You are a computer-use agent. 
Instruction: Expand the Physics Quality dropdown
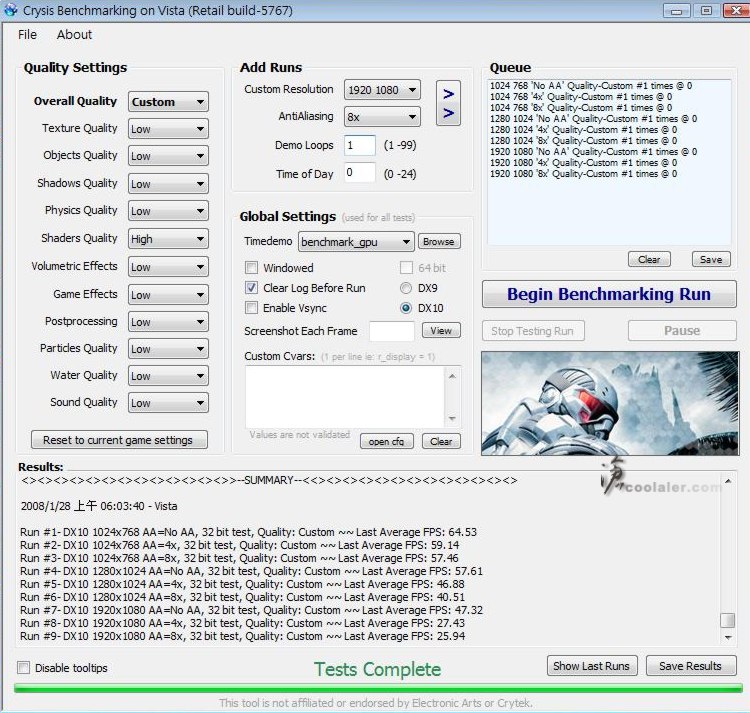coord(168,211)
